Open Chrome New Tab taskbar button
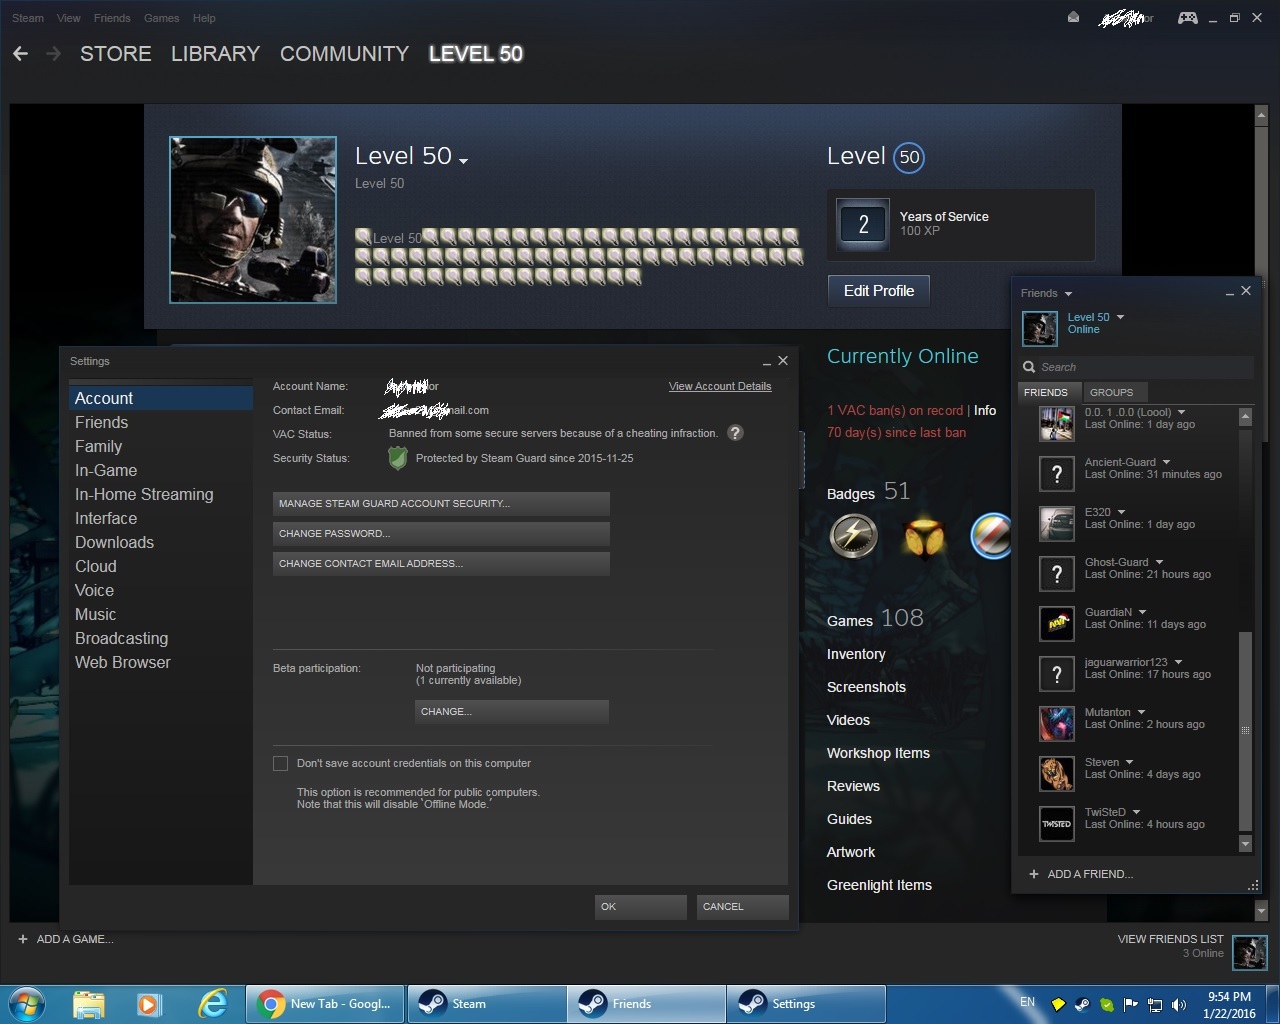This screenshot has width=1280, height=1024. pos(325,1004)
